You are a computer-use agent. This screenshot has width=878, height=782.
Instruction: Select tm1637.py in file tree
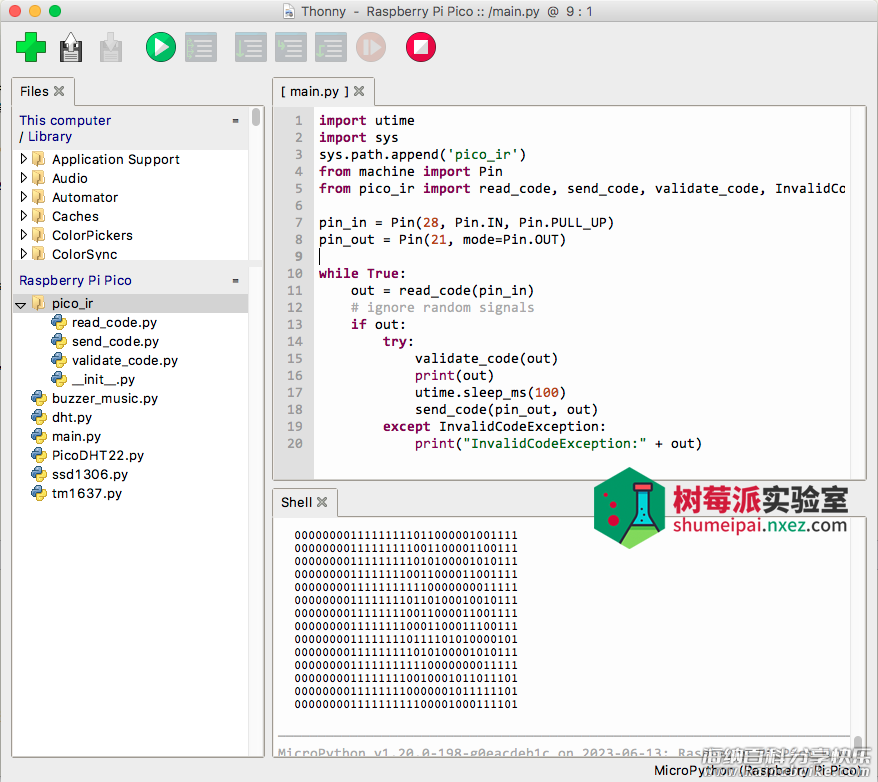(87, 494)
